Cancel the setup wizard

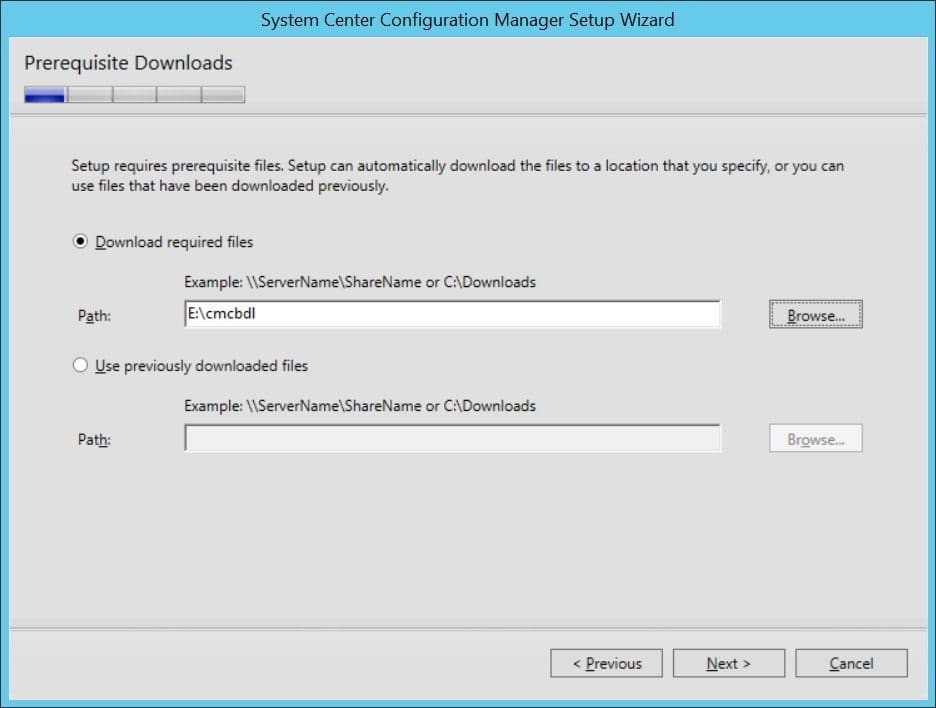(851, 663)
